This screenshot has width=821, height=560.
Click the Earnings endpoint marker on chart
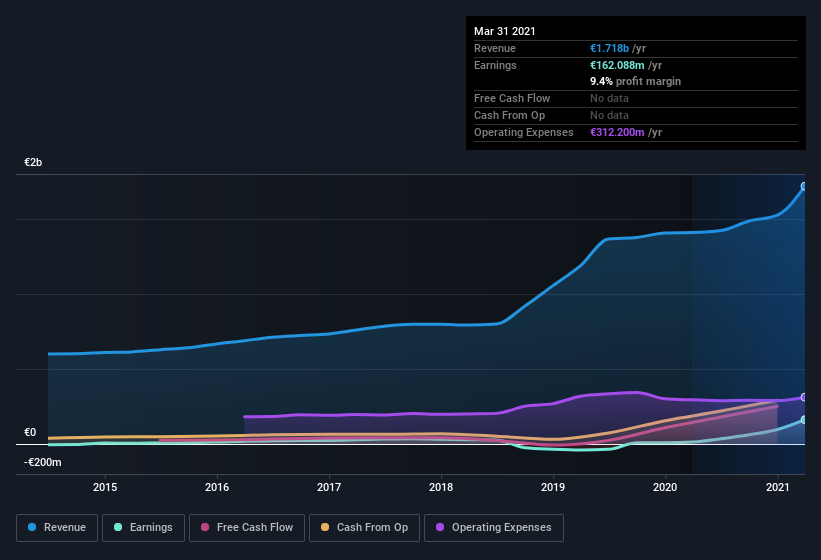pos(804,420)
